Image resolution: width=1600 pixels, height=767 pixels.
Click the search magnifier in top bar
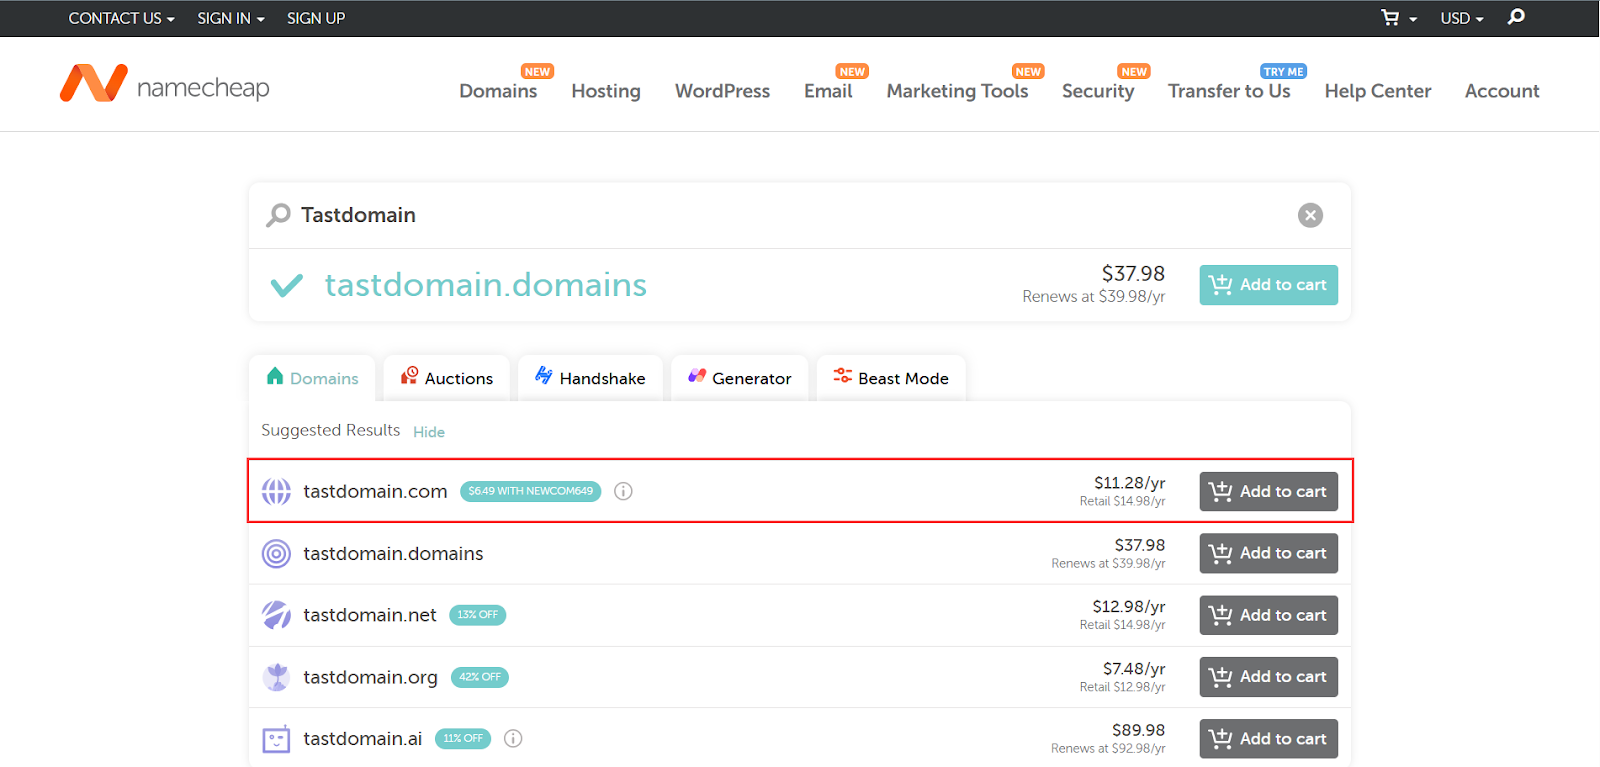pos(1516,17)
